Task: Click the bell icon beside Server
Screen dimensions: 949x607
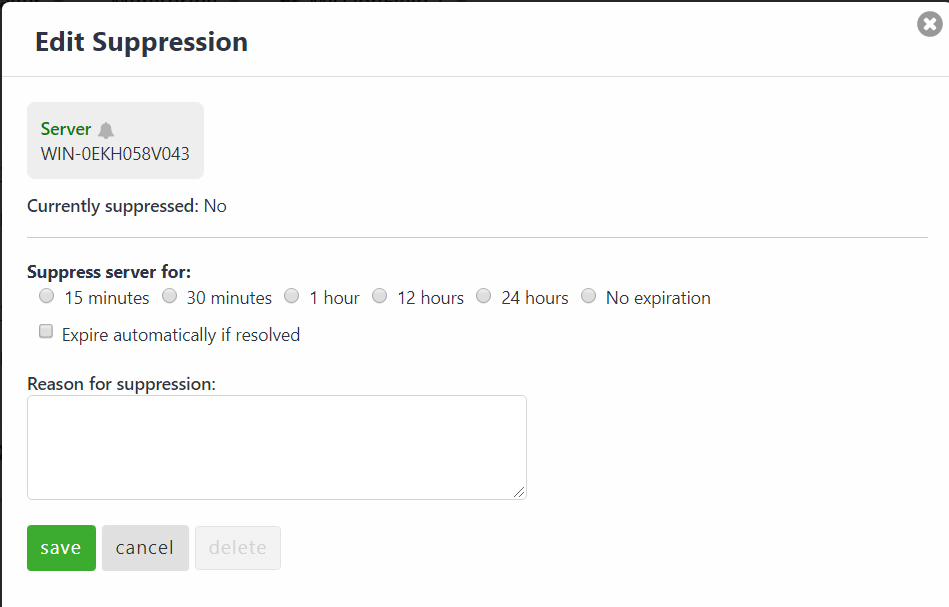Action: [x=106, y=130]
